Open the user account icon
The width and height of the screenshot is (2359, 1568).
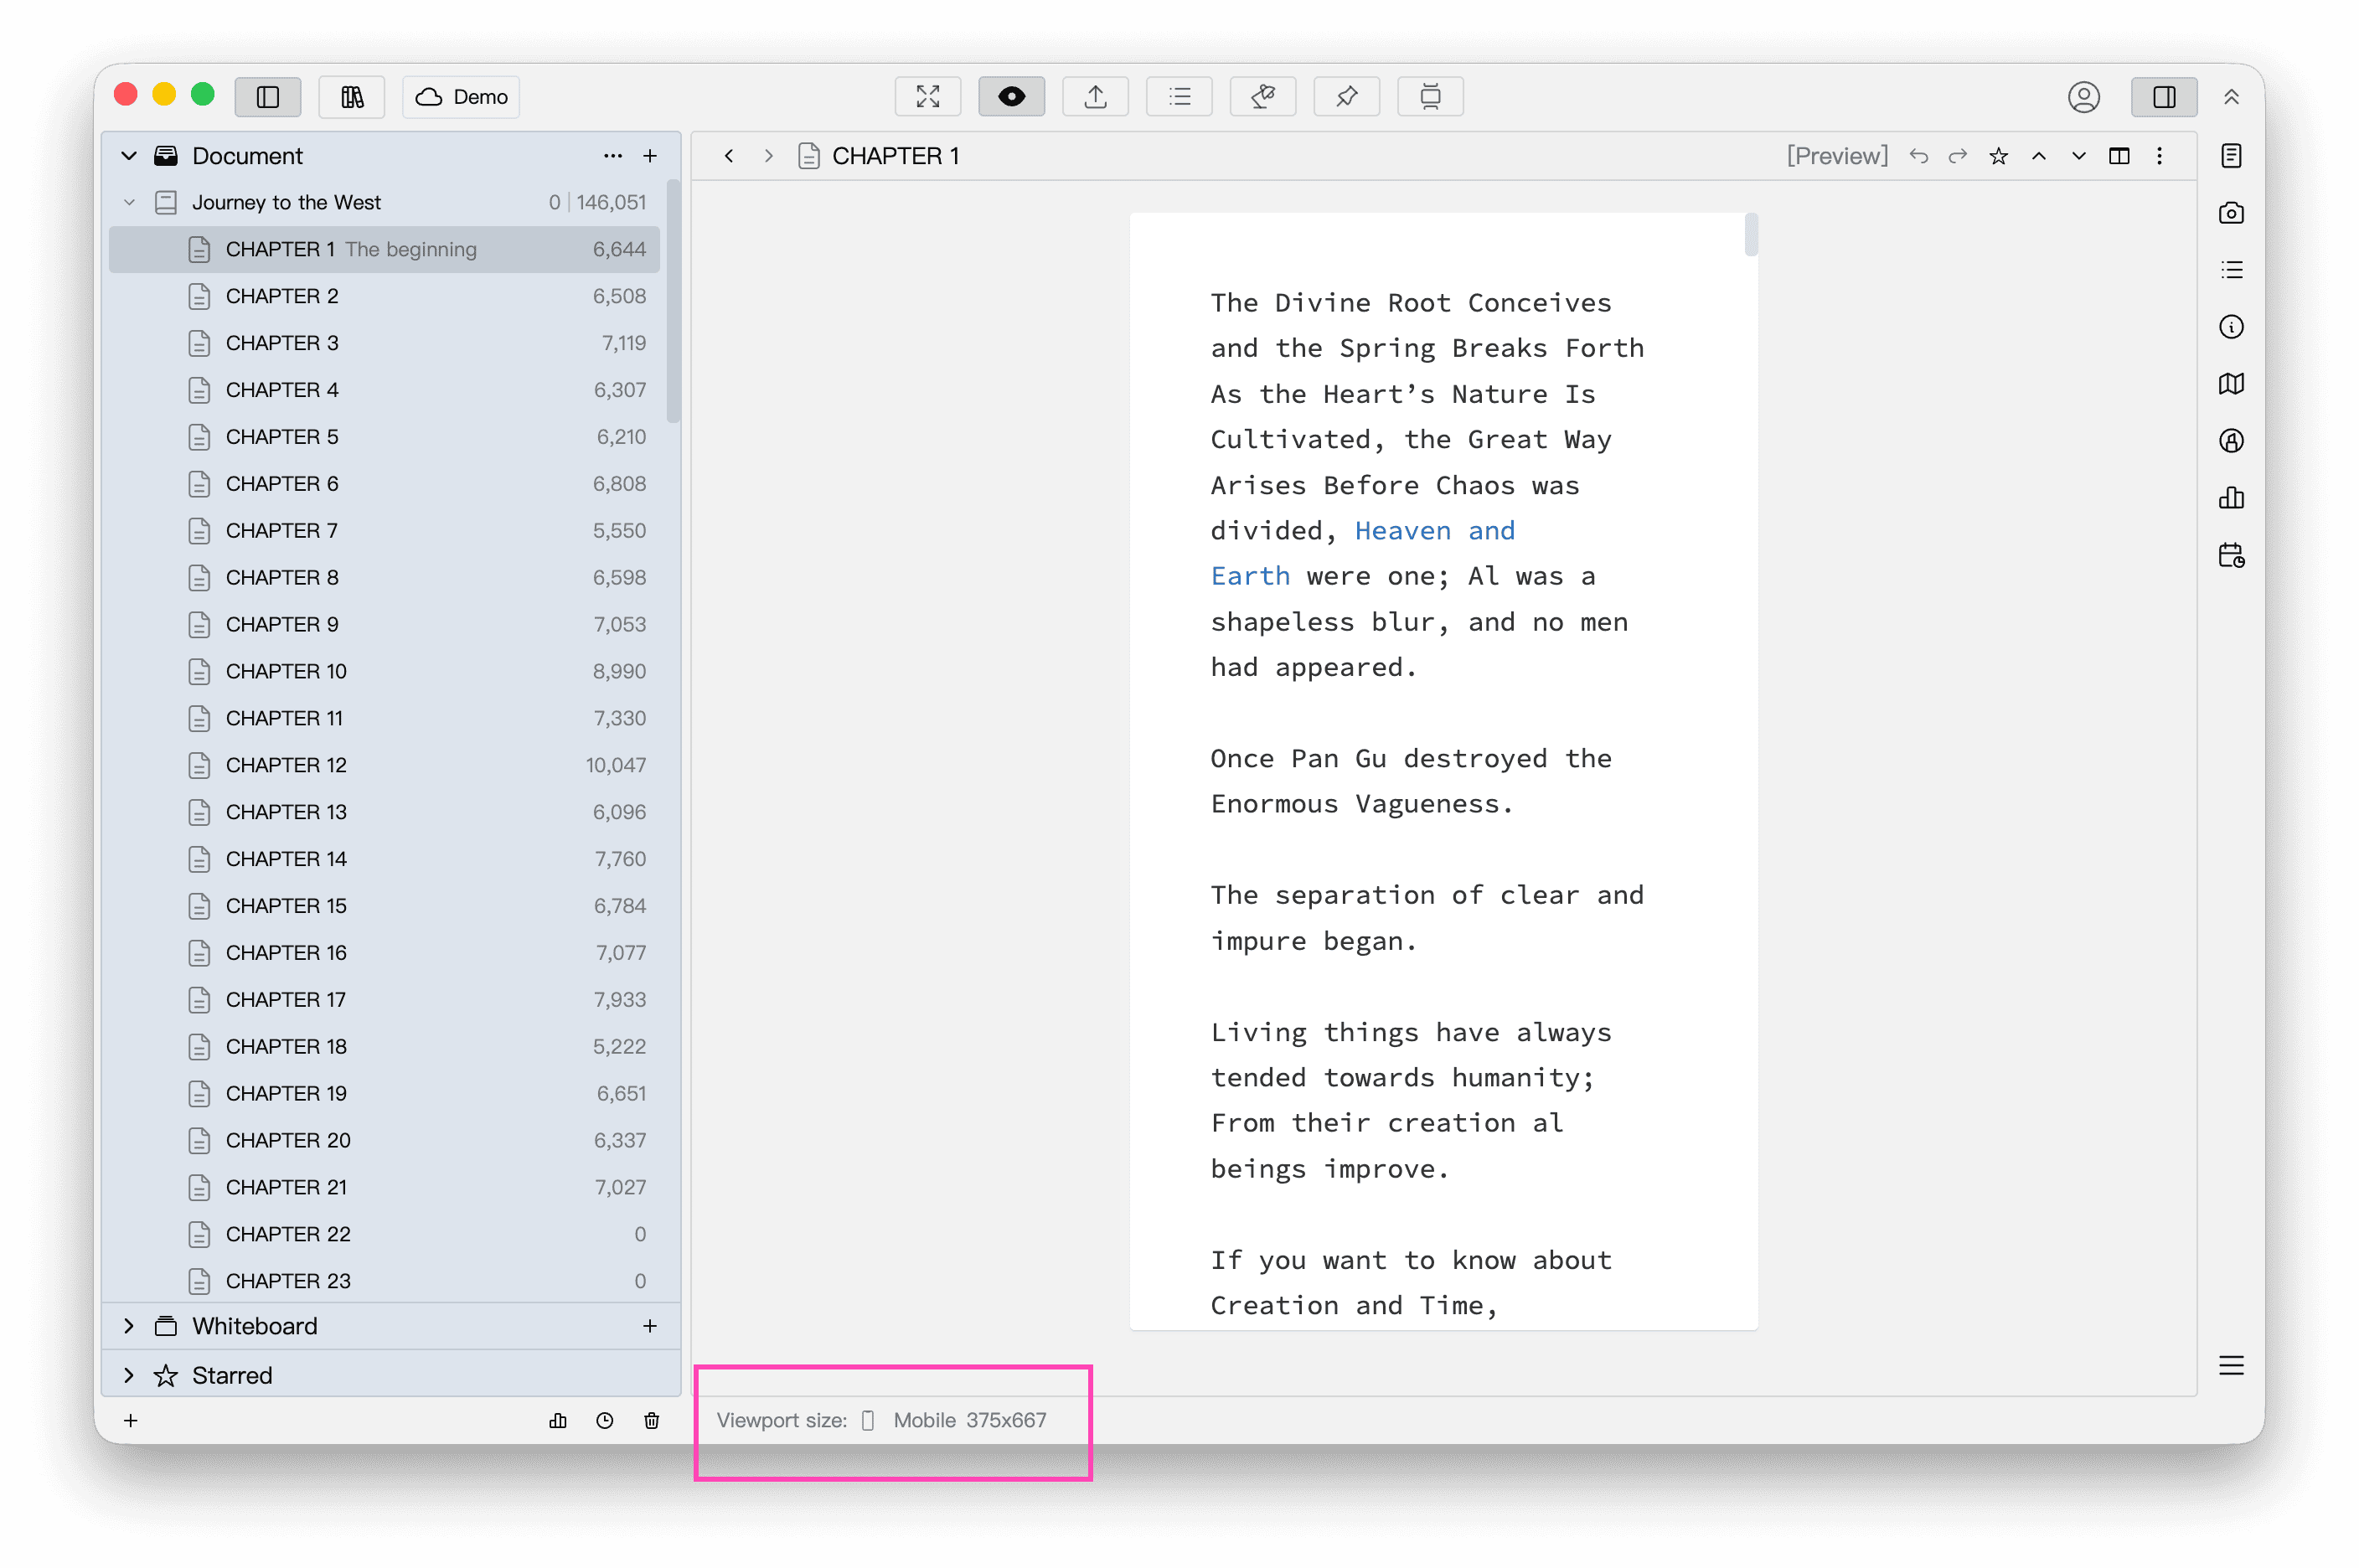pos(2083,97)
